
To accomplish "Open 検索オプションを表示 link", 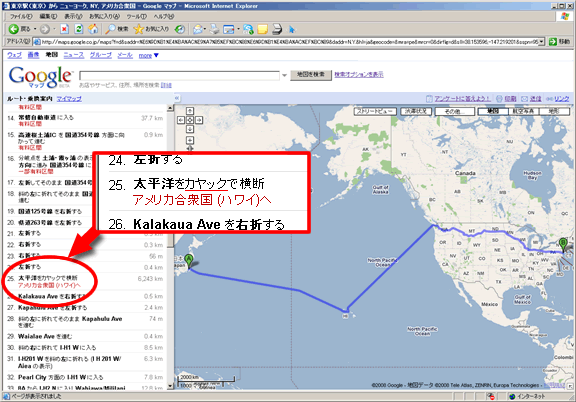I will 359,75.
